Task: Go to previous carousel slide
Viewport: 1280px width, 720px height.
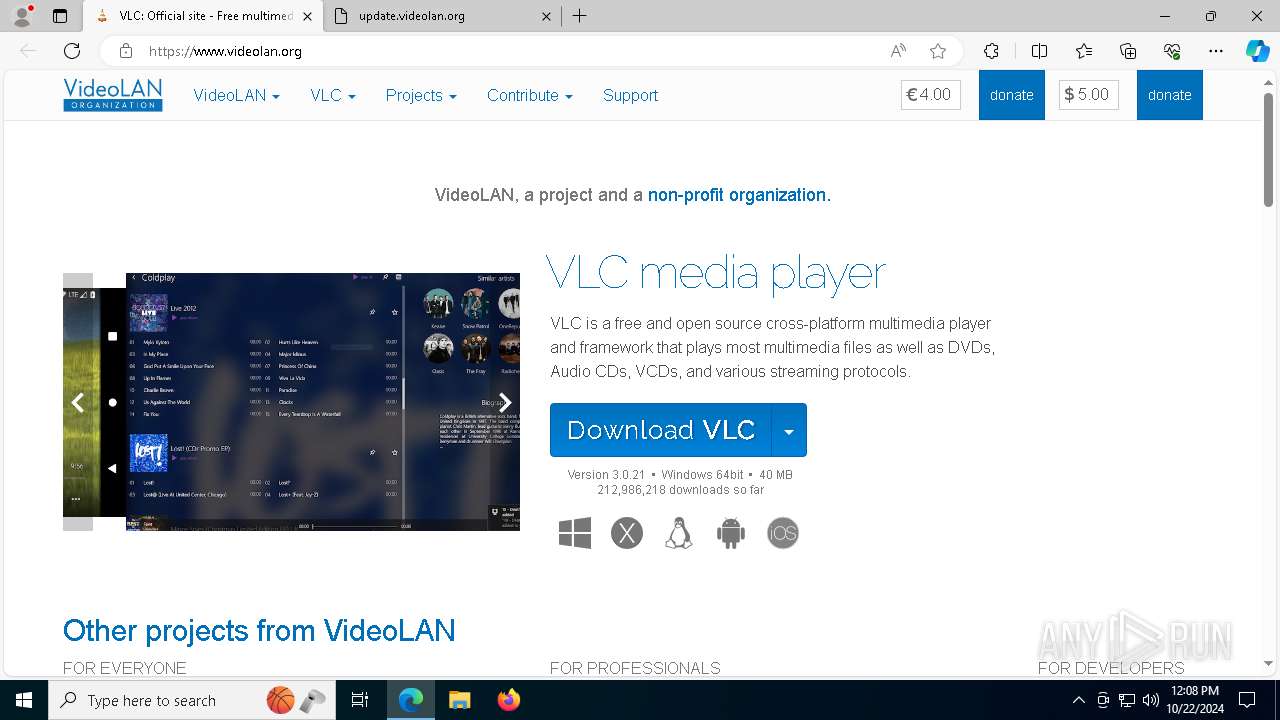Action: tap(78, 402)
